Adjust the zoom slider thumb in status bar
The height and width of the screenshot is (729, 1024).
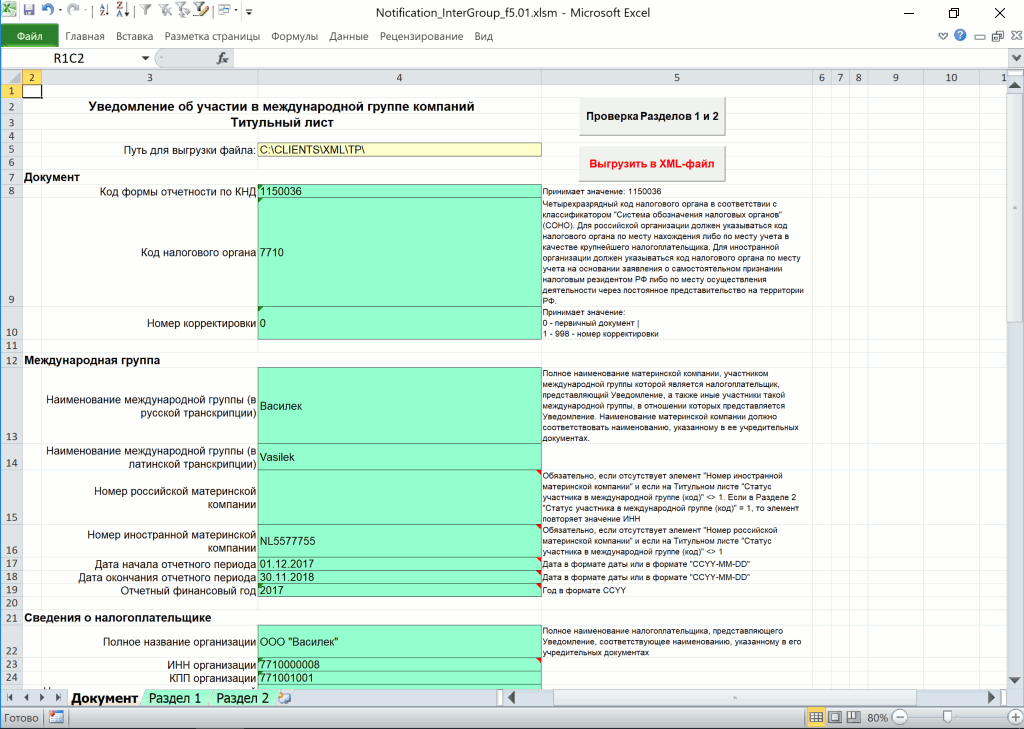(947, 717)
